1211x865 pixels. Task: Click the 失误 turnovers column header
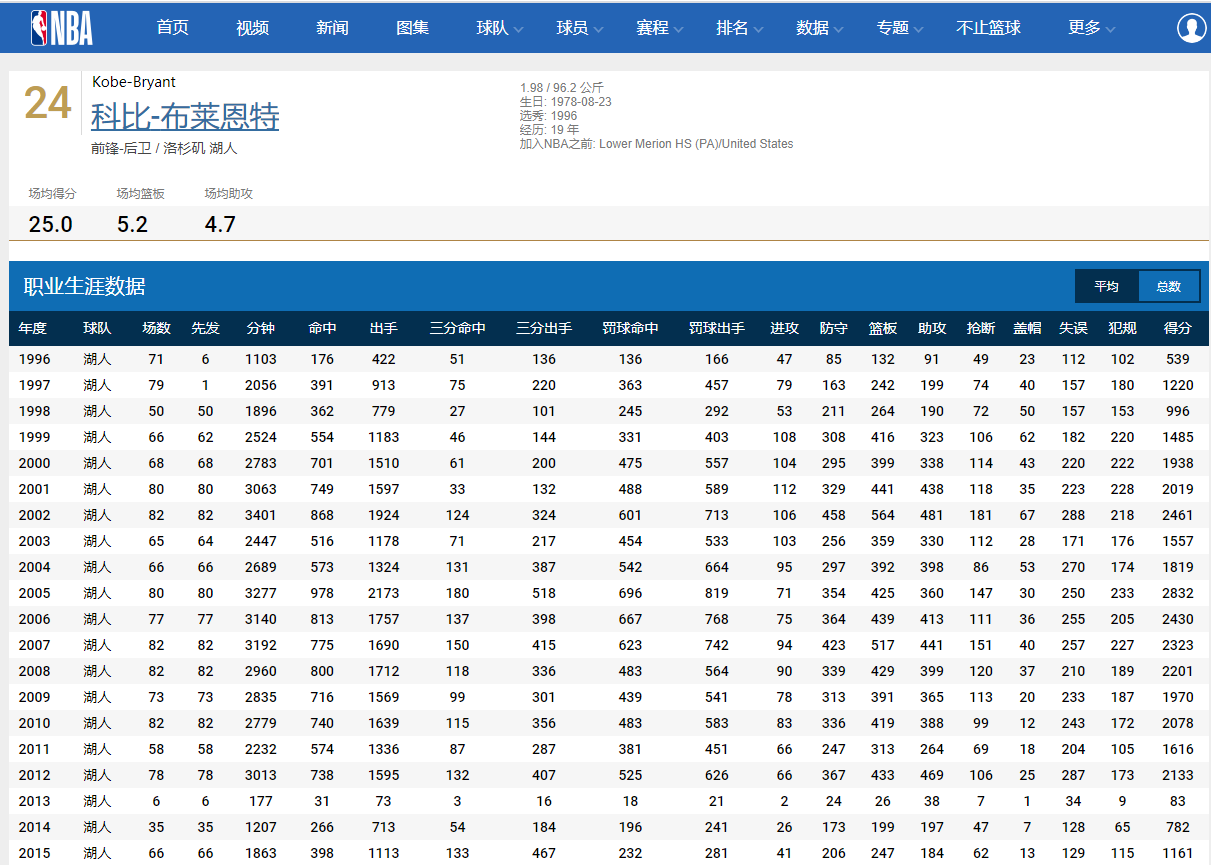(x=1073, y=328)
